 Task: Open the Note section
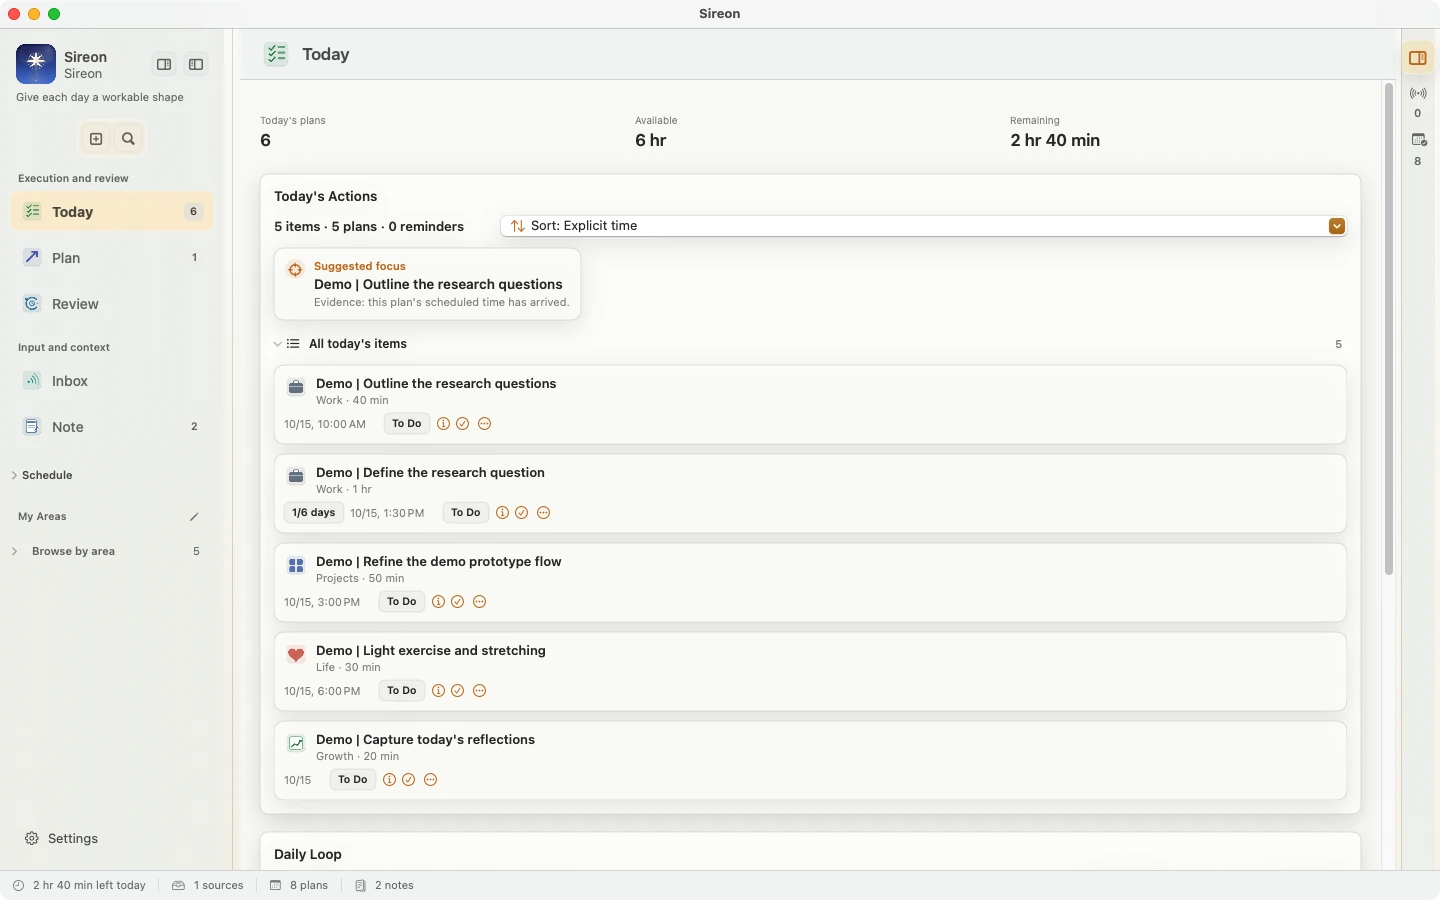coord(112,427)
